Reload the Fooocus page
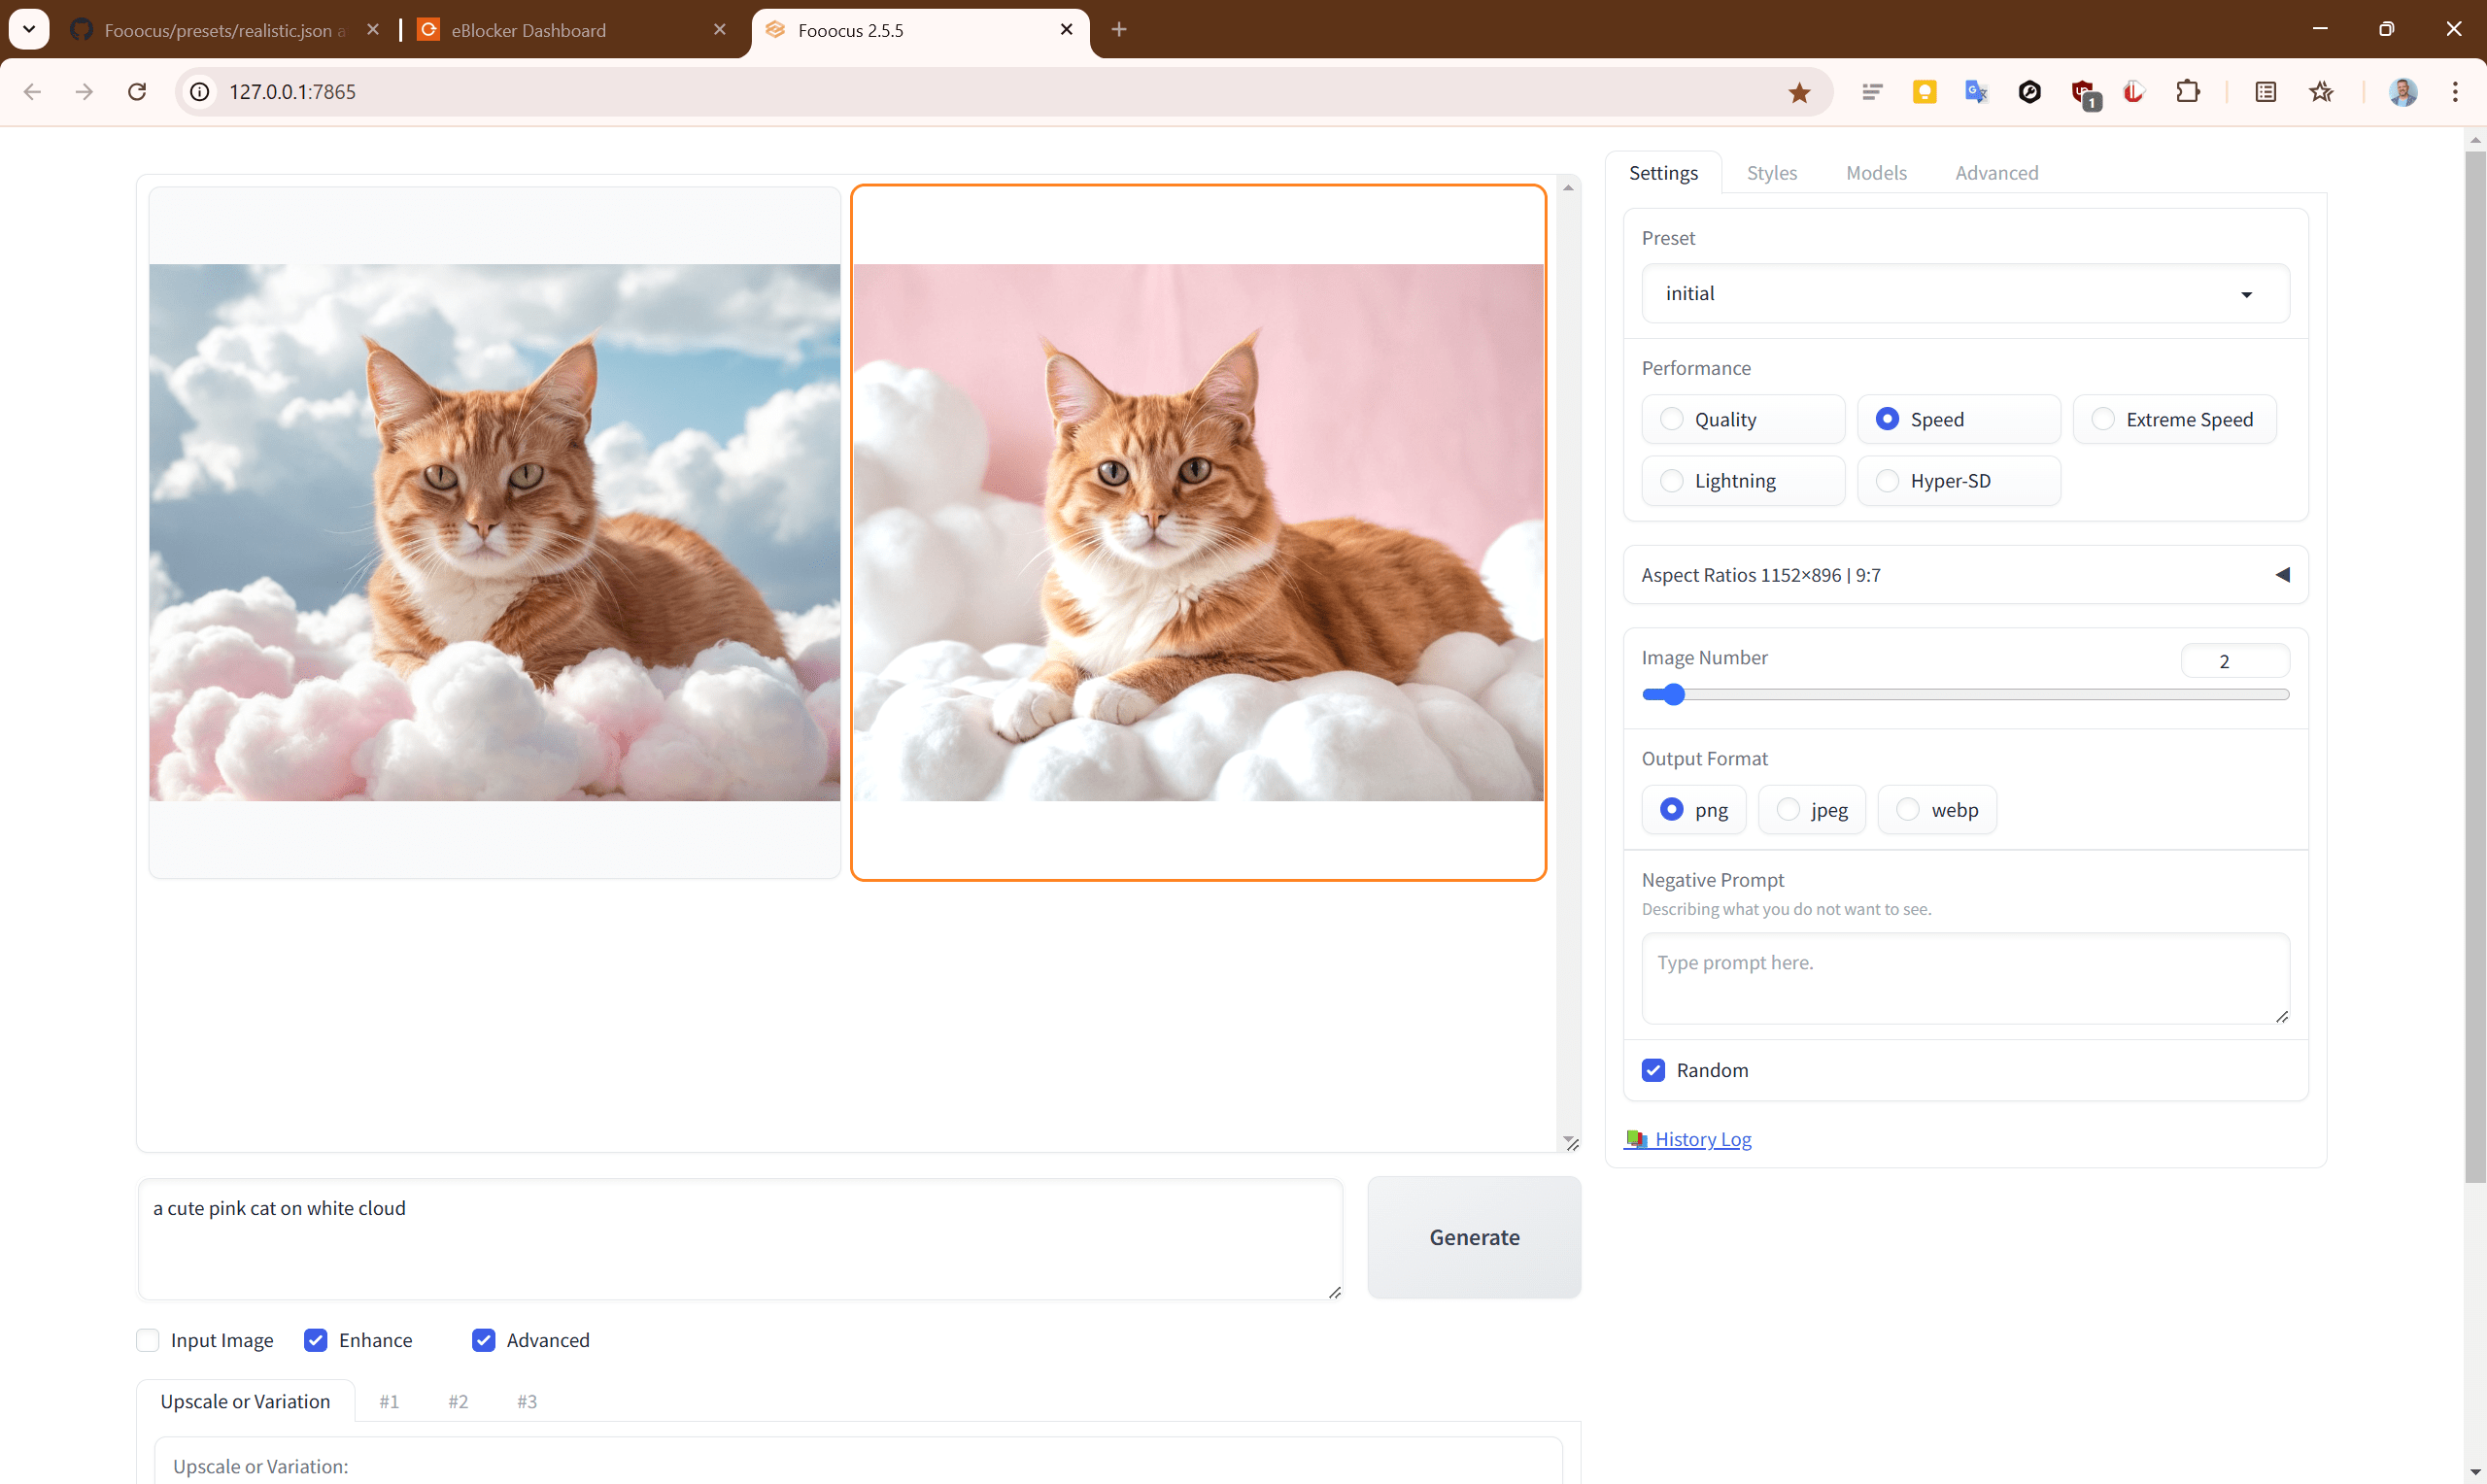Screen dimensions: 2487x1484 [137, 92]
